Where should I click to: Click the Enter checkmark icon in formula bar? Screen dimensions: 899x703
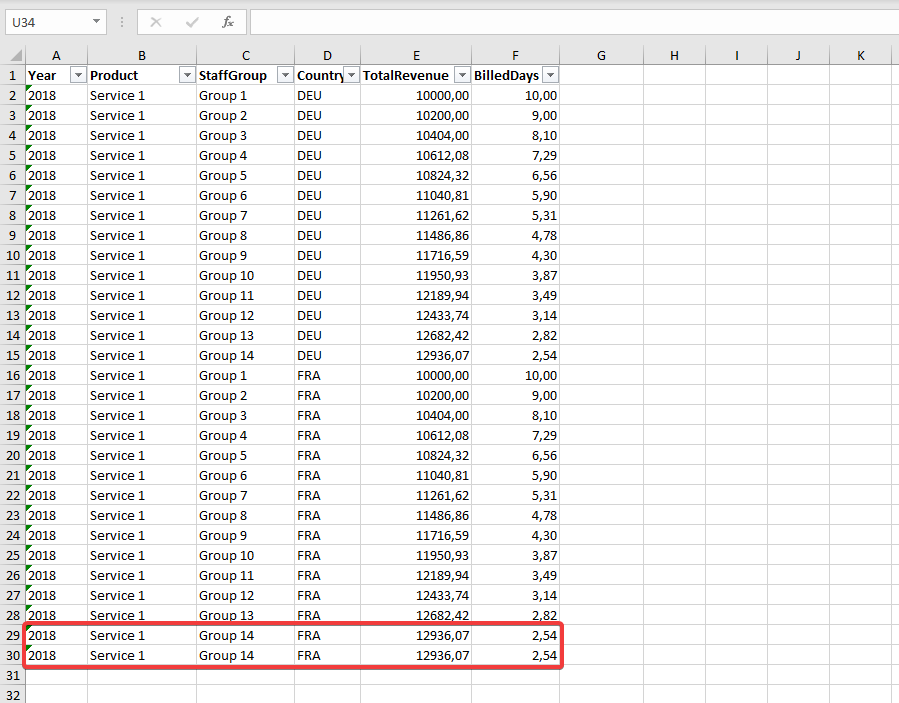coord(192,22)
